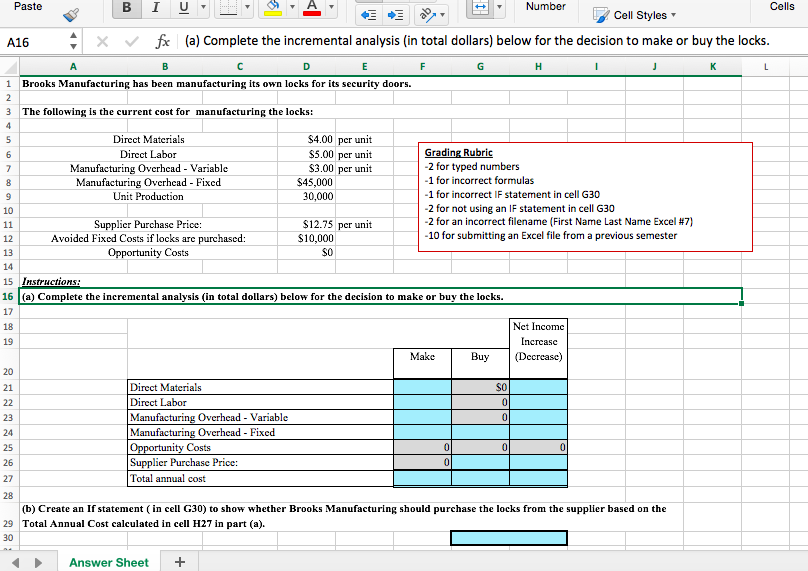Click the Cells group label

coord(782,6)
